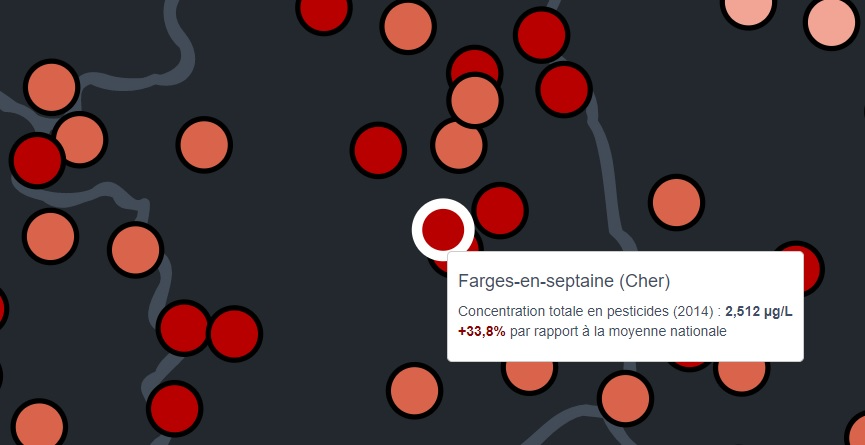Select the salmon marker directly above highlighted marker

(x=459, y=145)
